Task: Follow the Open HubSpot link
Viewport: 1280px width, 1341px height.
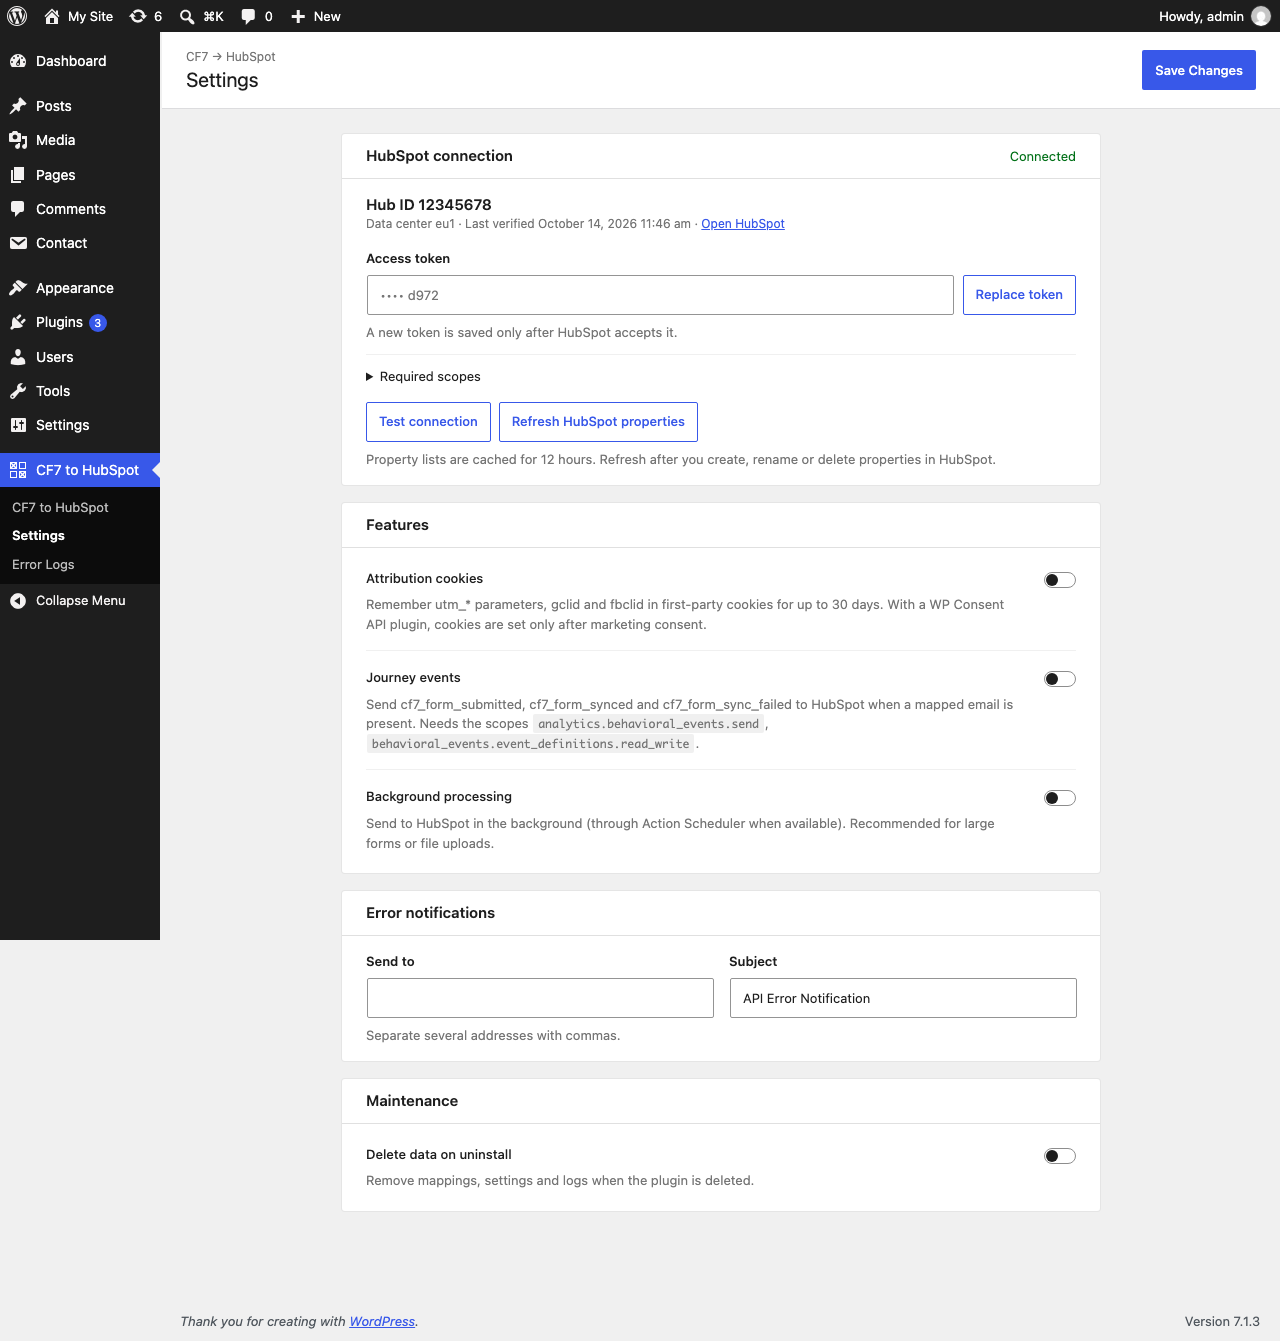Action: pyautogui.click(x=743, y=224)
